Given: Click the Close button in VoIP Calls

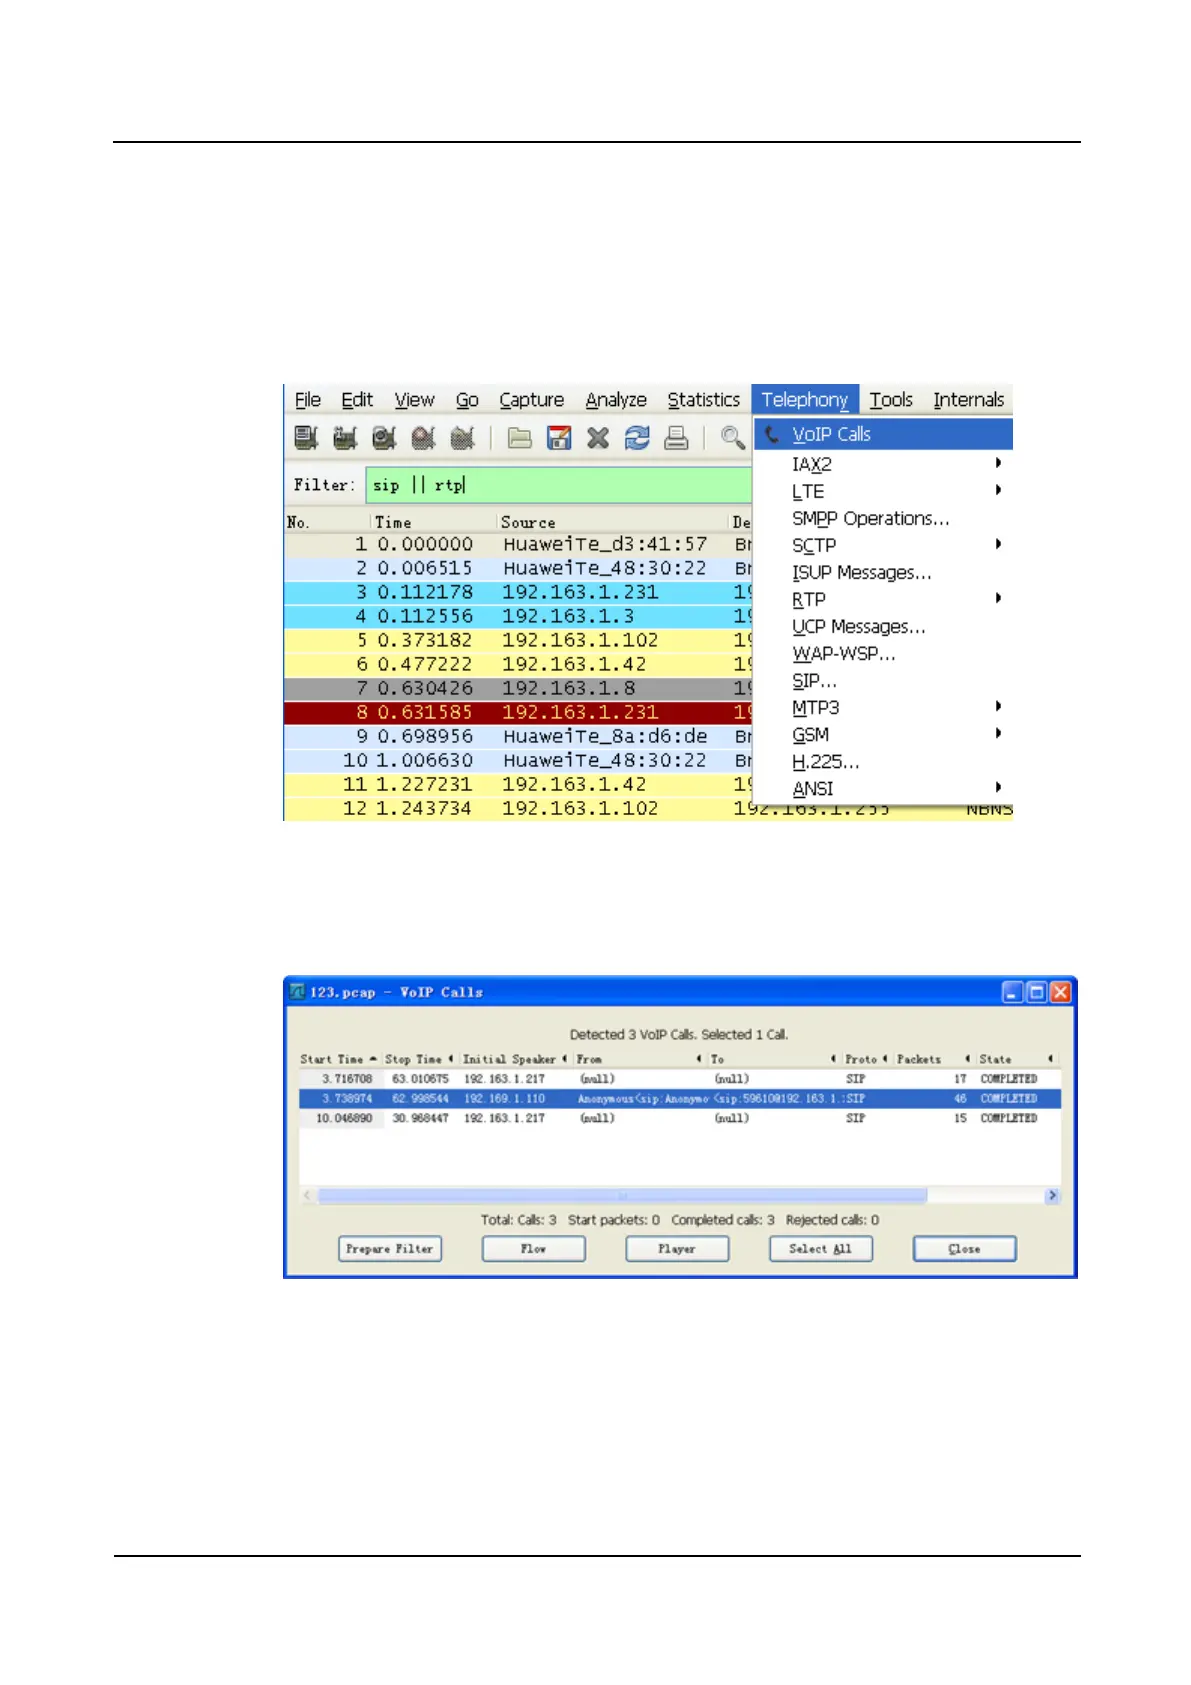Looking at the screenshot, I should (965, 1249).
